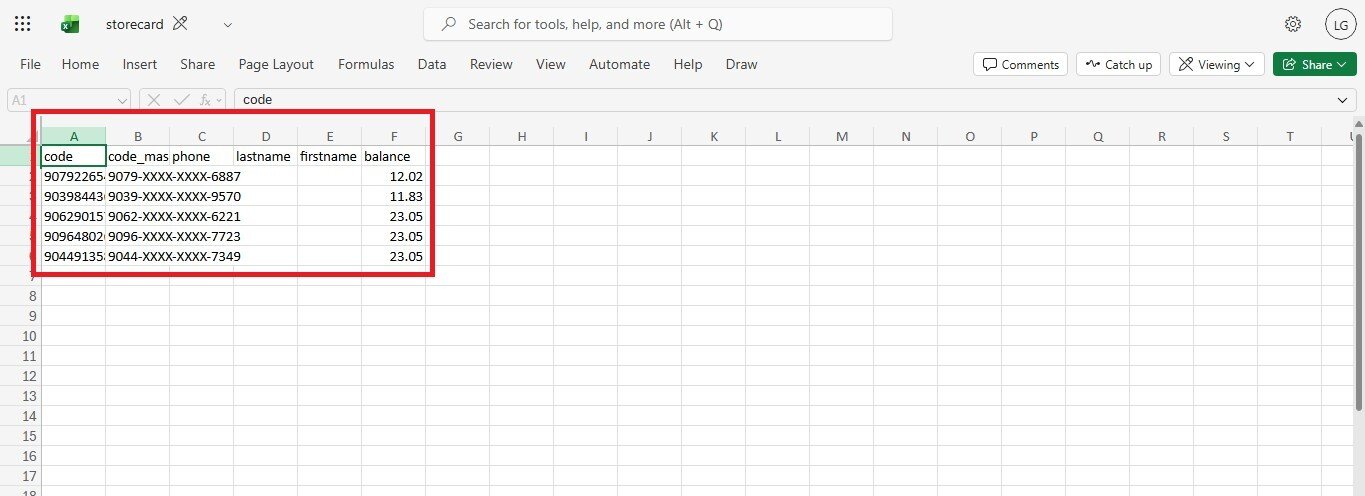Expand the file name chevron next to storecard
Image resolution: width=1365 pixels, height=496 pixels.
[x=228, y=24]
